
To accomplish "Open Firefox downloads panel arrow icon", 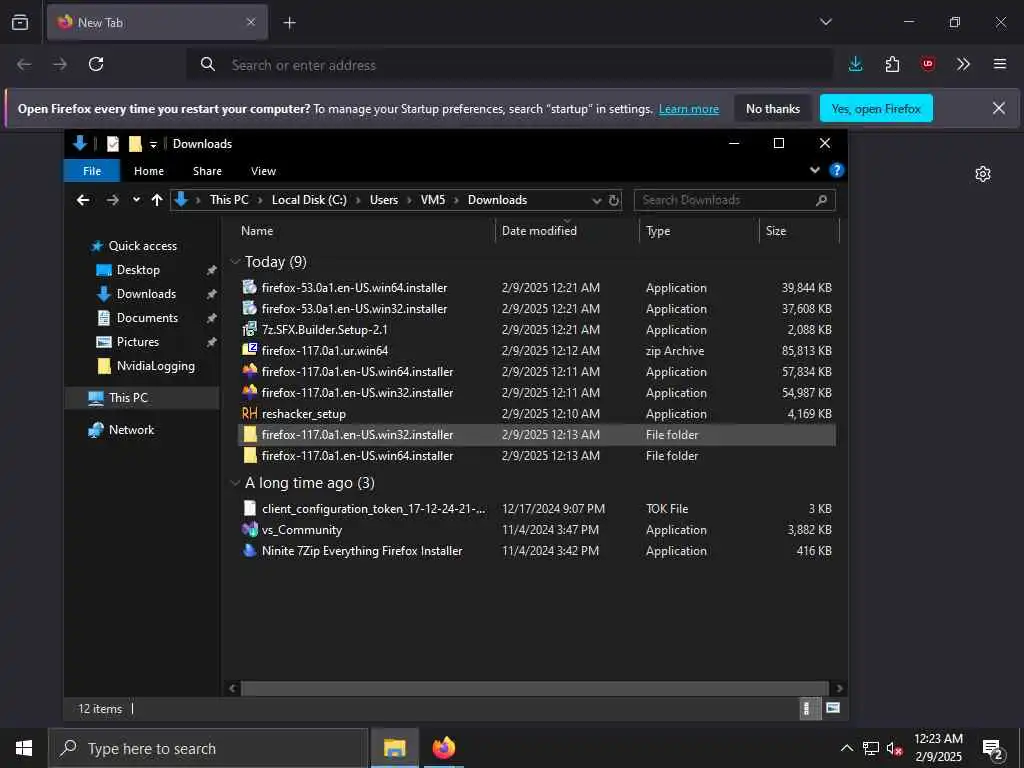I will pos(856,64).
